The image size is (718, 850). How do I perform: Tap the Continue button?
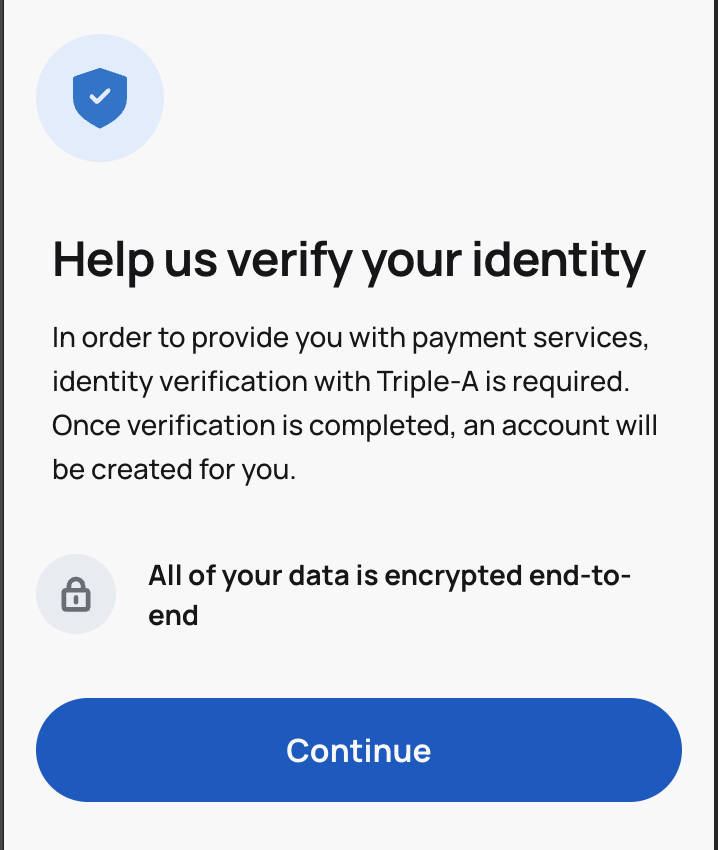(x=358, y=750)
